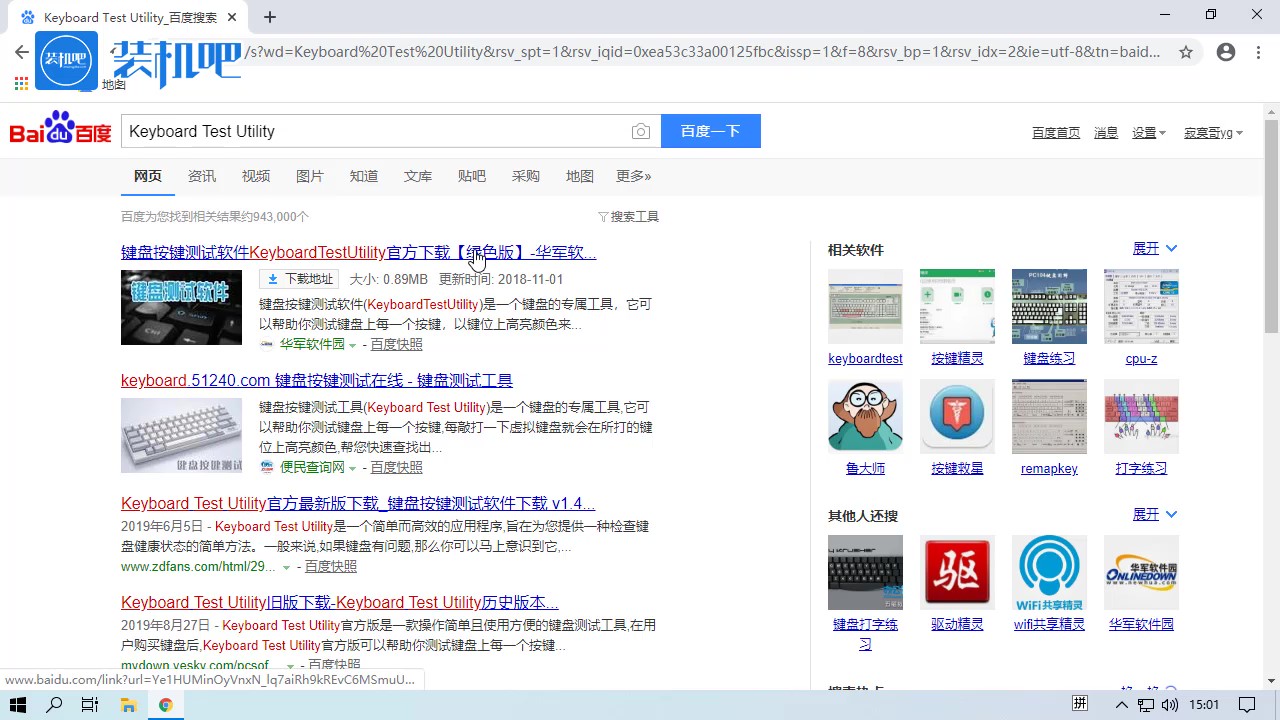Open new browser tab
Image resolution: width=1280 pixels, height=720 pixels.
tap(270, 17)
